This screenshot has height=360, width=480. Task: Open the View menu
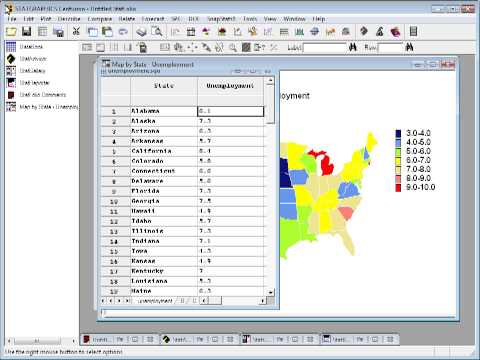click(270, 19)
